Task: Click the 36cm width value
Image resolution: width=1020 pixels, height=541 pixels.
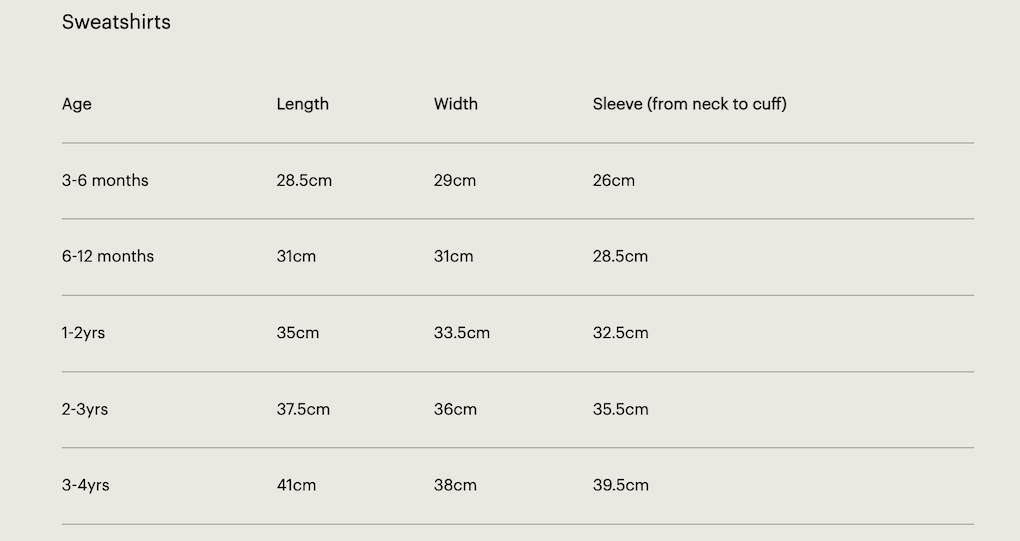Action: (455, 409)
